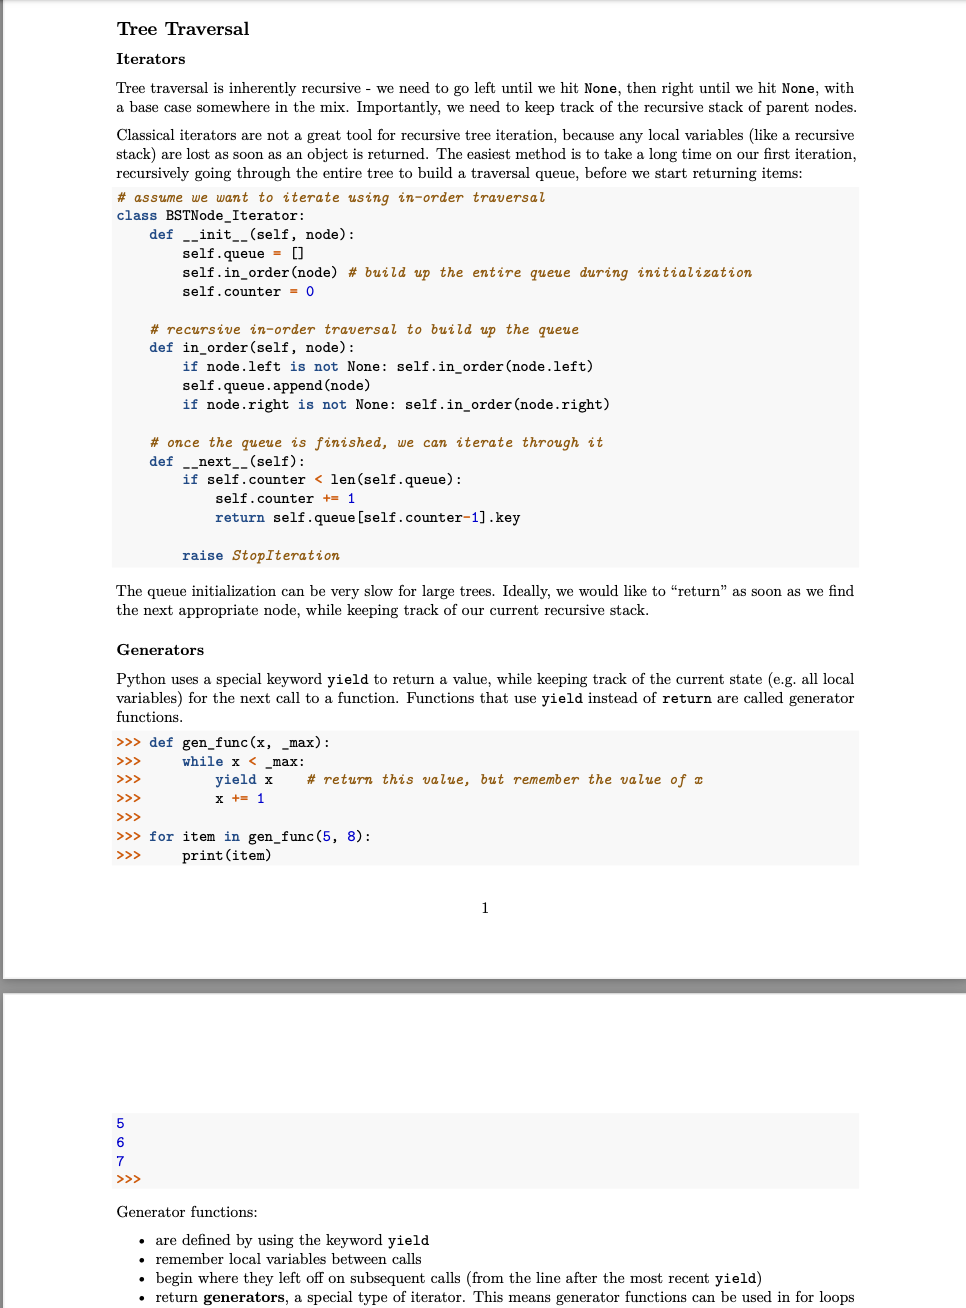Select the self.queue.append(node) line
This screenshot has height=1308, width=966.
pos(277,385)
